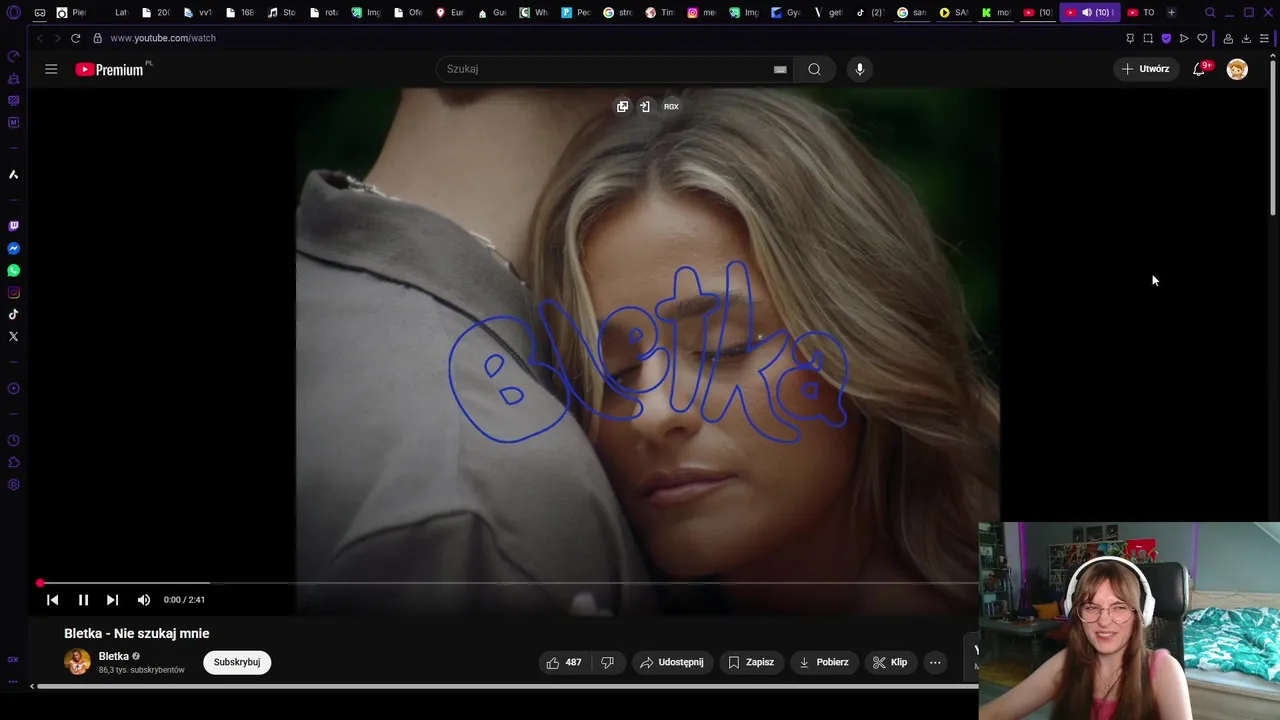
Task: Open browser downloads panel
Action: pos(1246,38)
